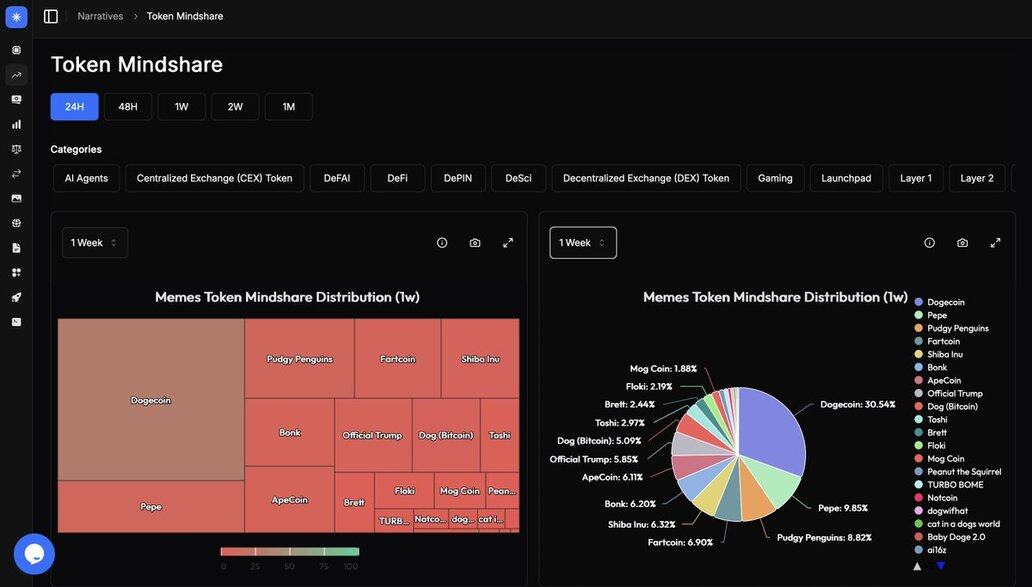Screen dimensions: 1032x587
Task: Choose the Layer 2 category
Action: point(977,178)
